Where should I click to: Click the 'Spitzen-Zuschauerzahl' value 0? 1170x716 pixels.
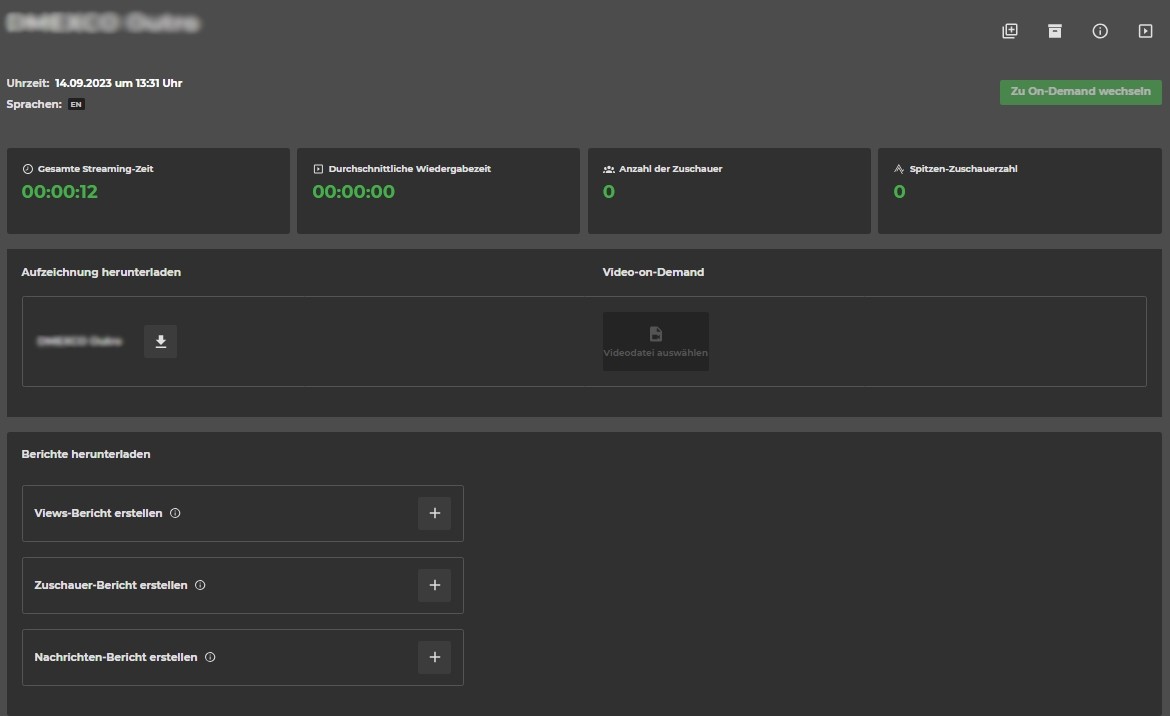(899, 192)
